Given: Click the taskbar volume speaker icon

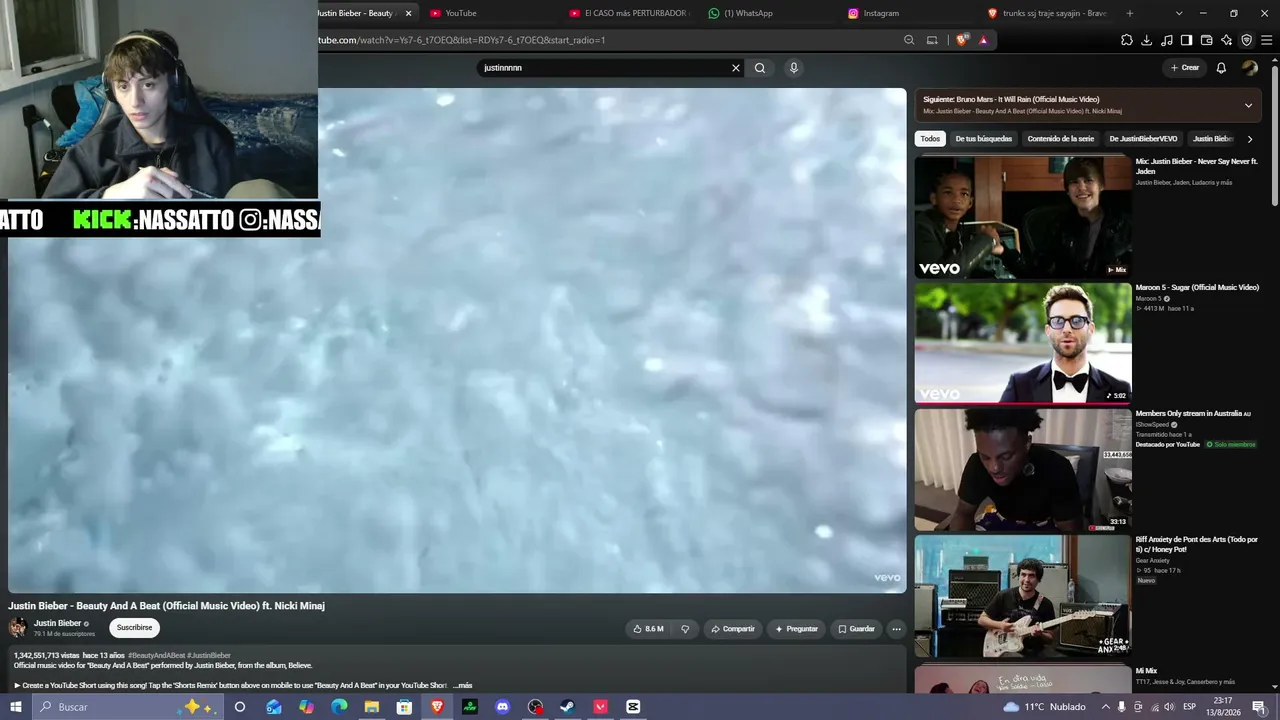Looking at the screenshot, I should tap(1169, 707).
